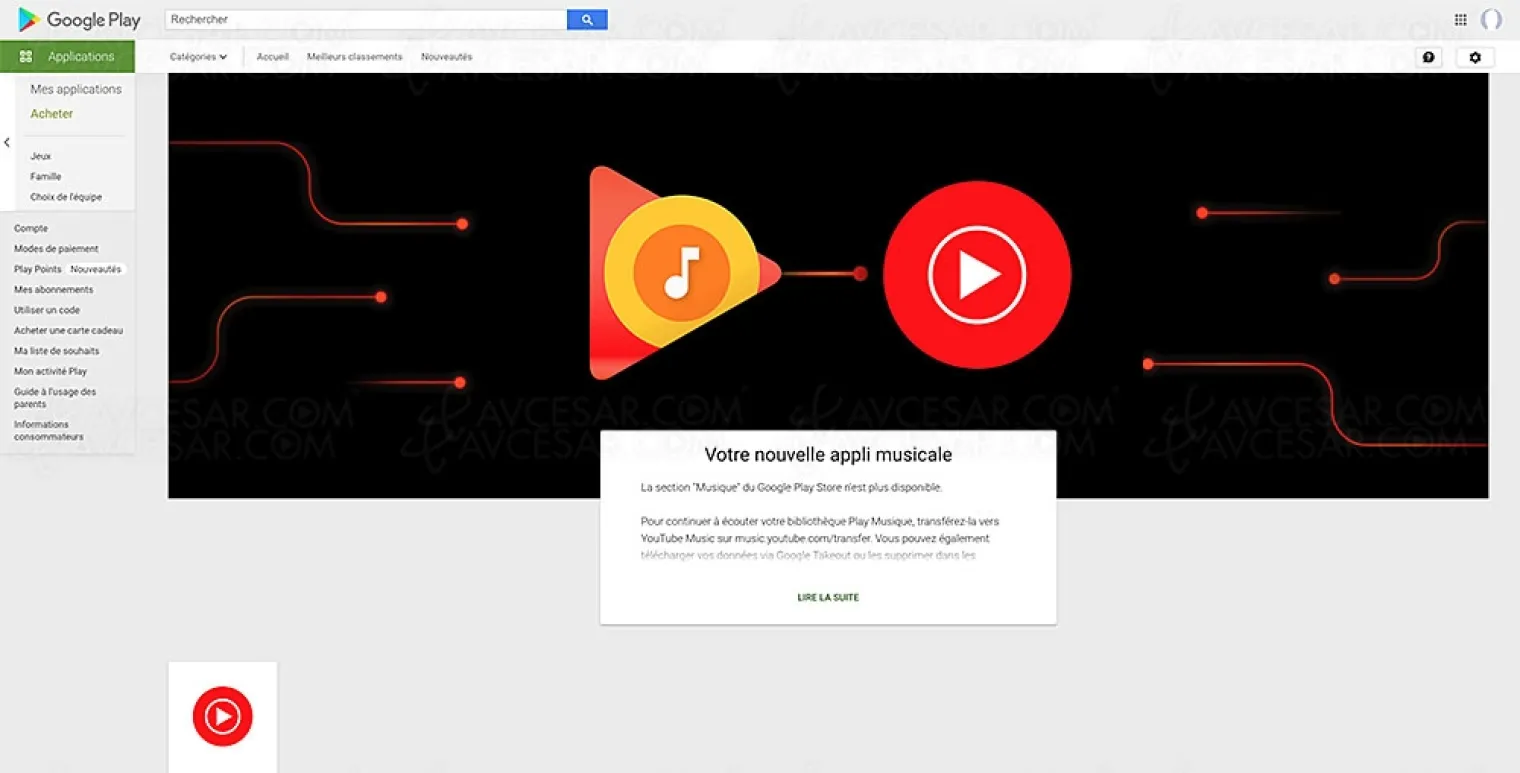Open the Famille category

pos(46,177)
